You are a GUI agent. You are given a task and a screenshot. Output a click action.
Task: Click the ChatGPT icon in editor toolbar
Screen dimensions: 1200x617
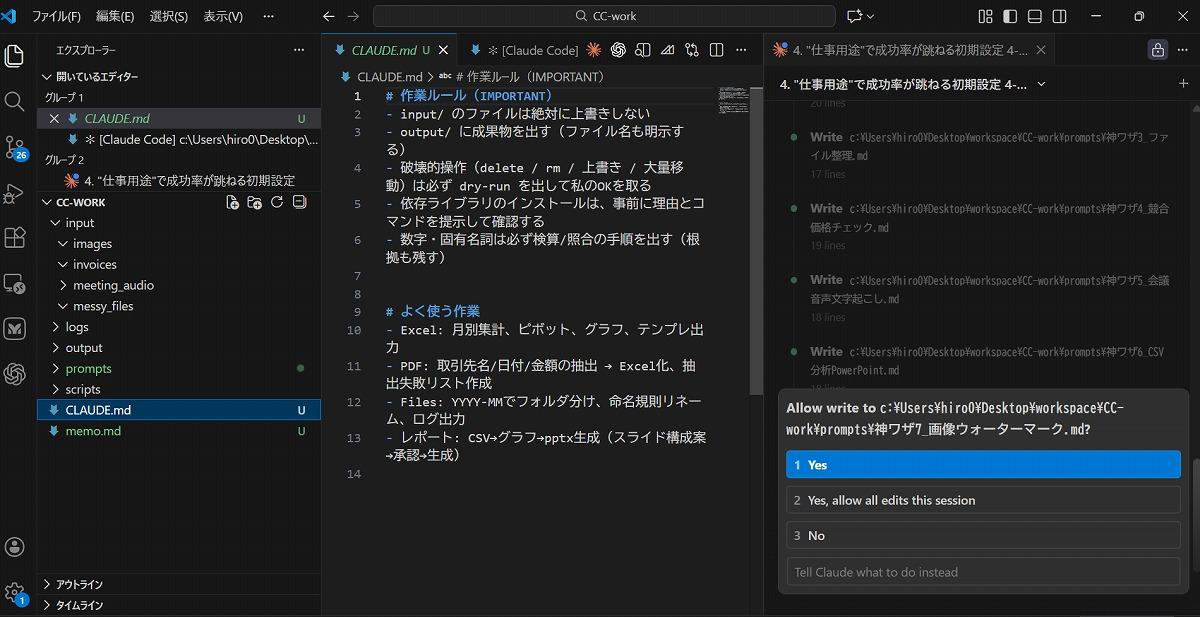[618, 50]
